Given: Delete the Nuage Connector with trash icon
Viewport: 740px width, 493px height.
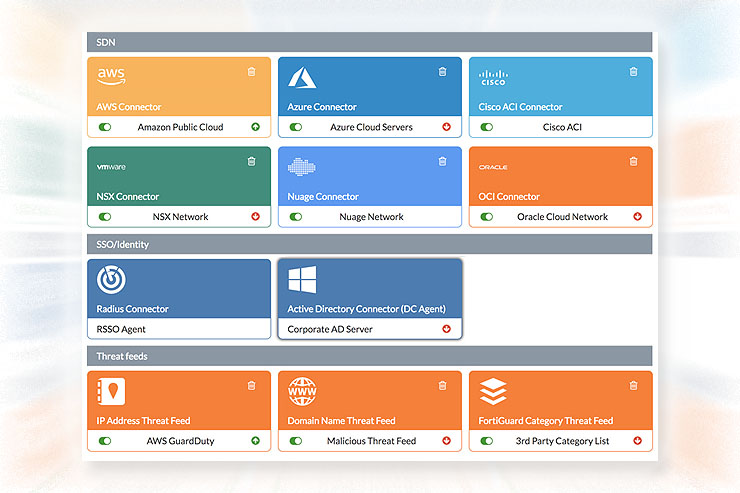Looking at the screenshot, I should pos(442,161).
